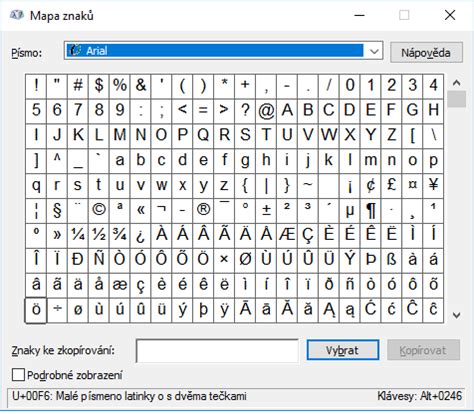Click the scrollbar down arrow

456,315
